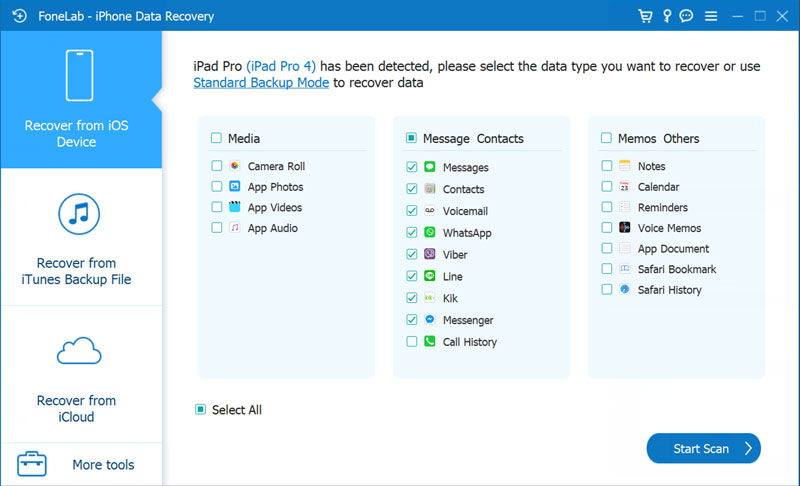800x486 pixels.
Task: Click the Calendar icon
Action: 624,186
